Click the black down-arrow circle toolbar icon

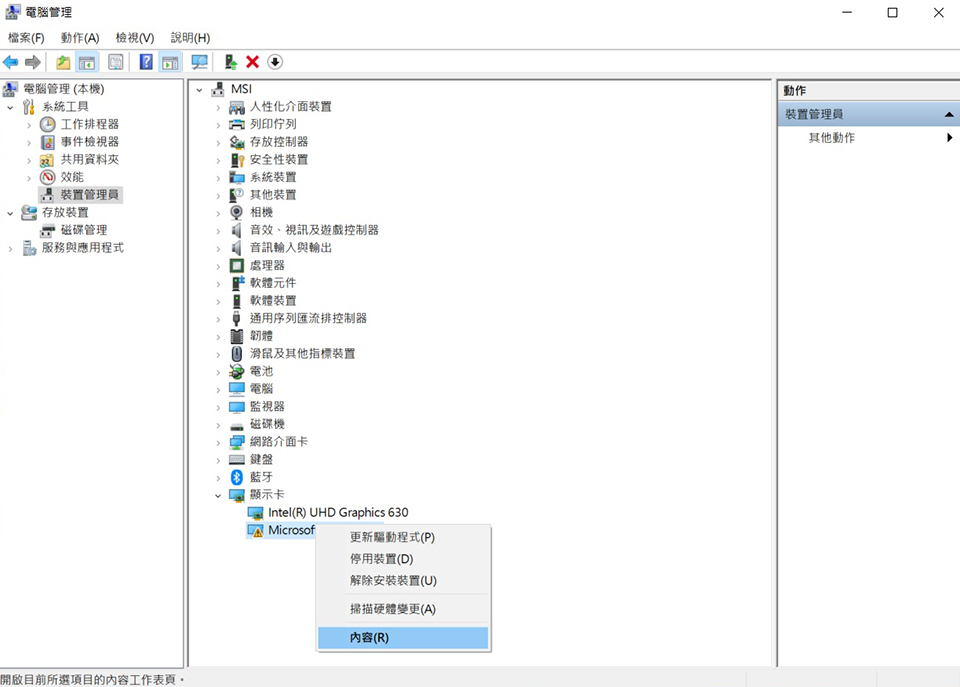click(x=275, y=62)
